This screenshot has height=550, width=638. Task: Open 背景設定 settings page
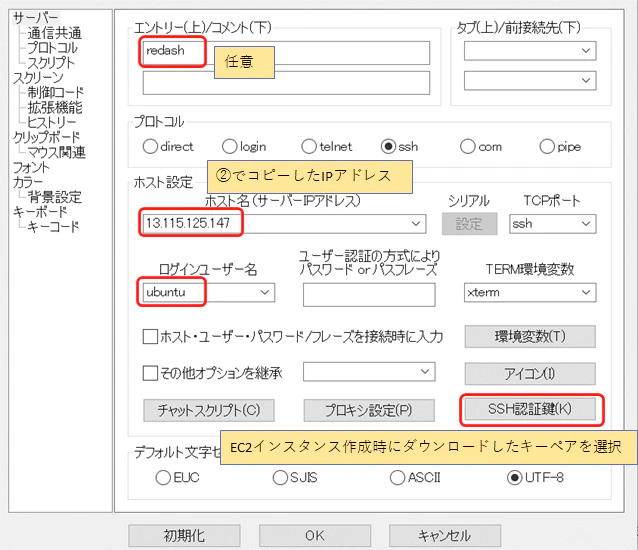pos(55,197)
